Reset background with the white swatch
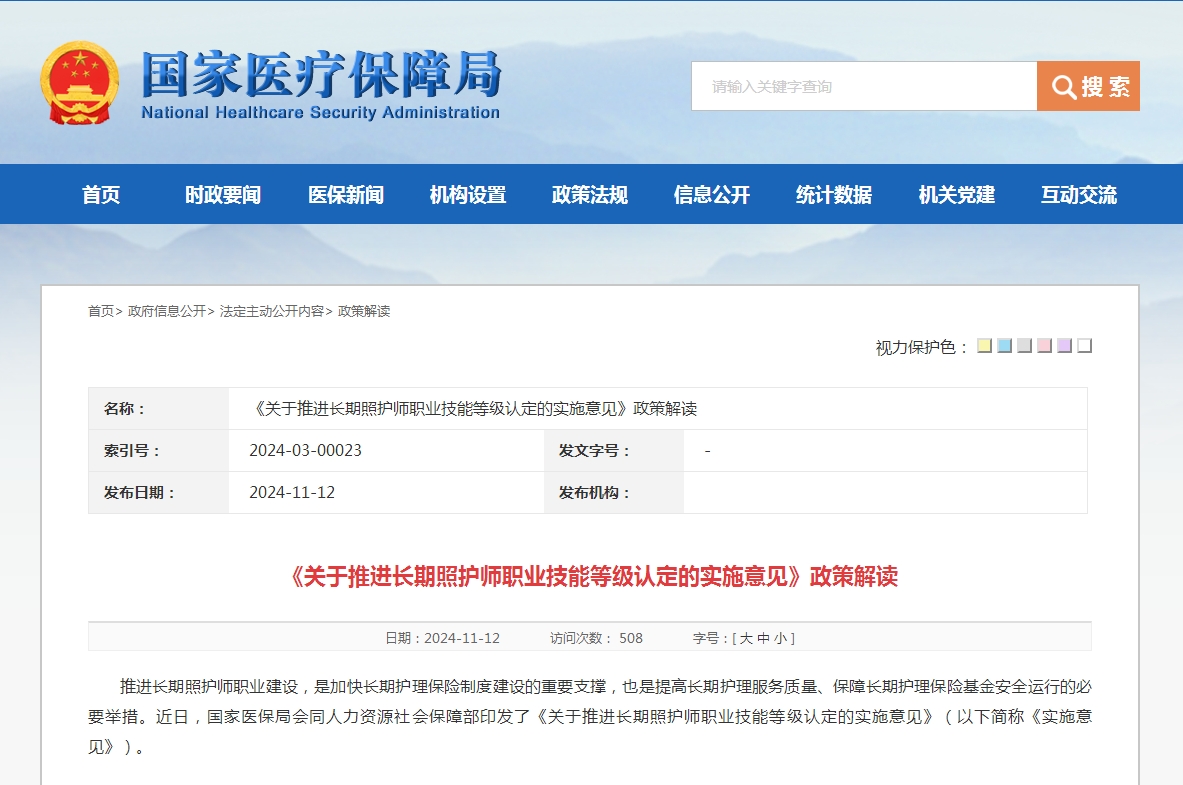The width and height of the screenshot is (1183, 785). [1085, 346]
